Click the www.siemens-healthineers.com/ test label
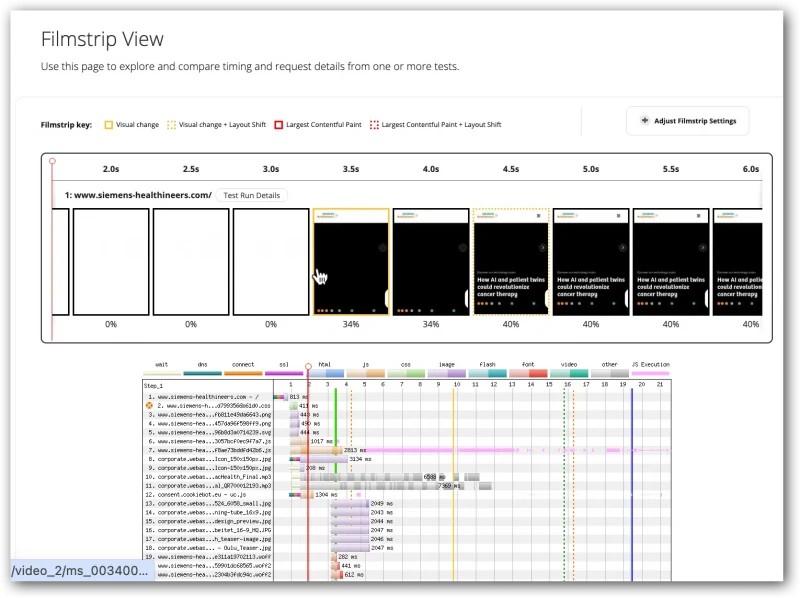The height and width of the screenshot is (598, 800). coord(138,195)
